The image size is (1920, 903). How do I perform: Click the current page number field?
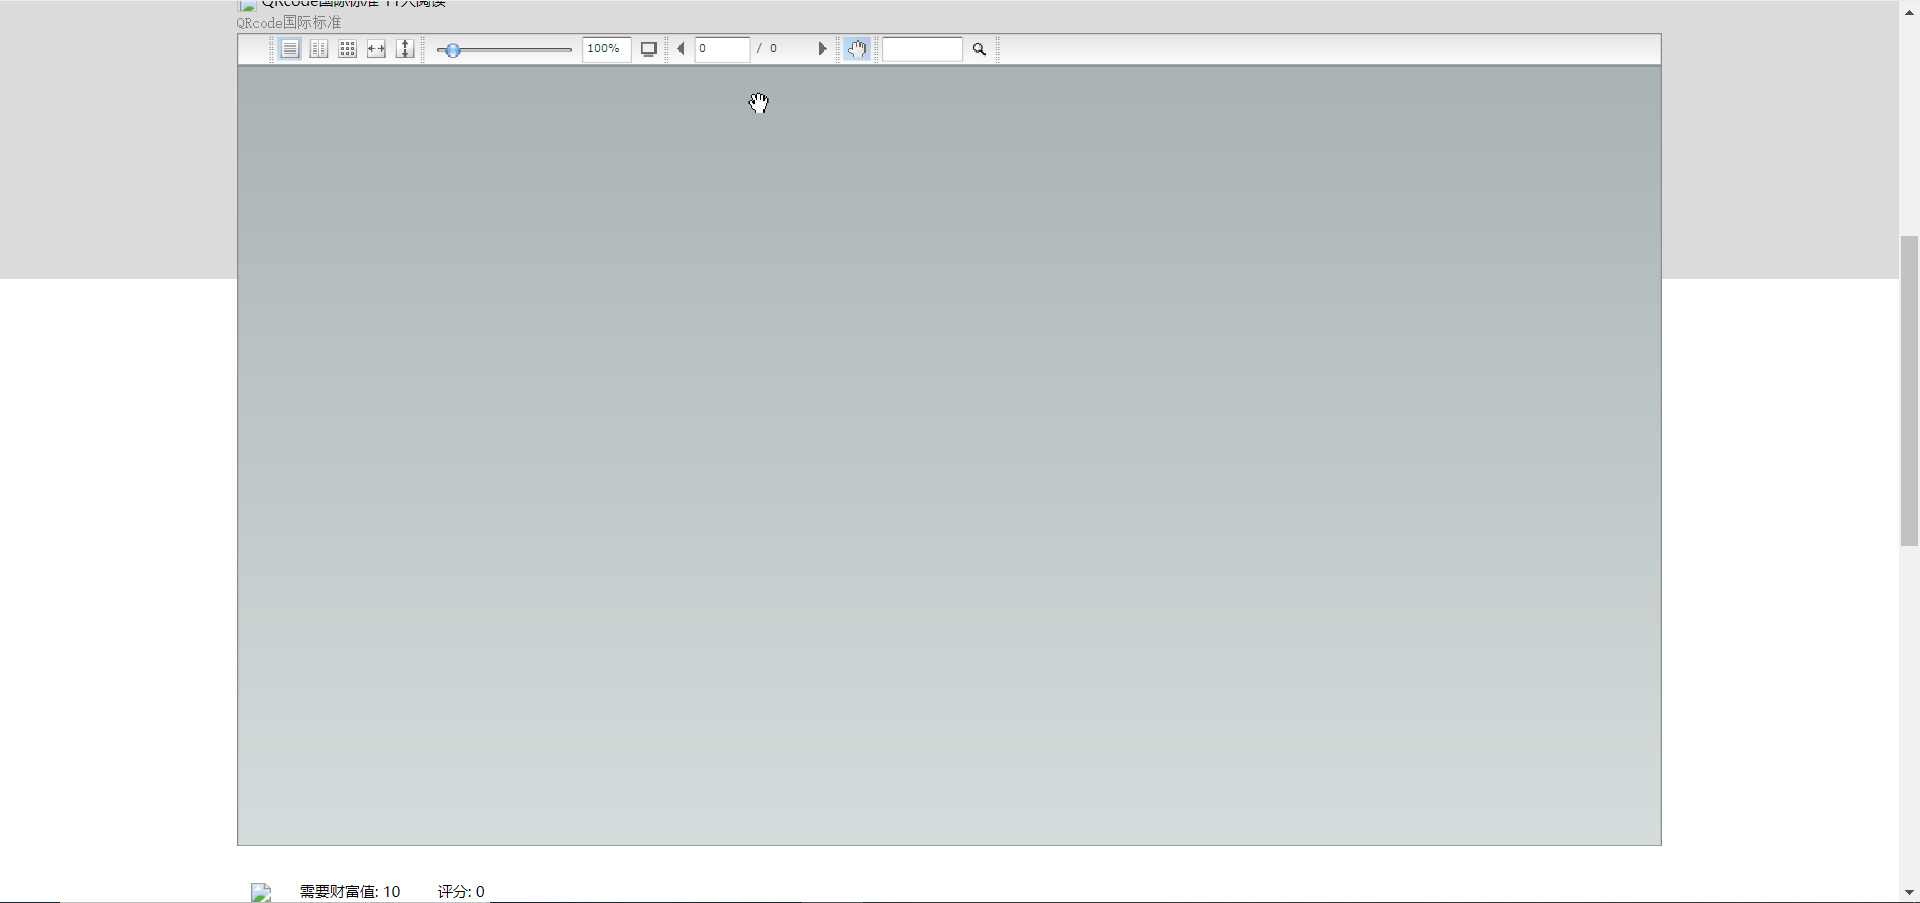pyautogui.click(x=722, y=49)
